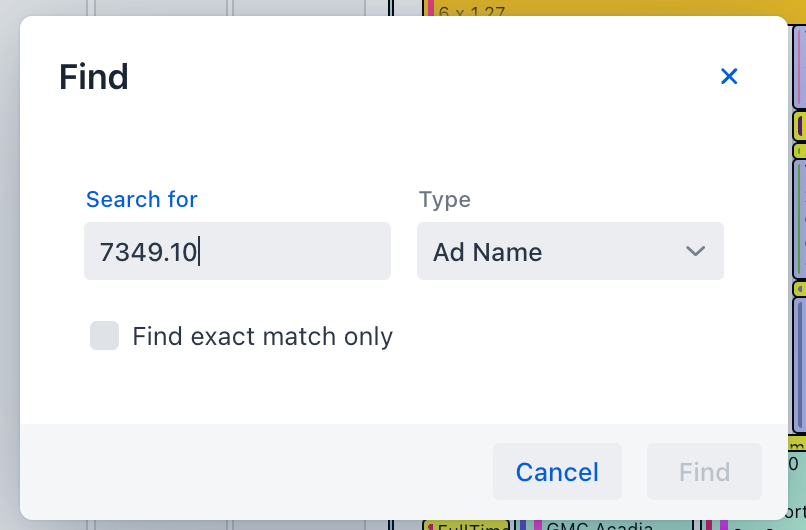Click the Find button in dialog footer
This screenshot has height=530, width=806.
[704, 472]
